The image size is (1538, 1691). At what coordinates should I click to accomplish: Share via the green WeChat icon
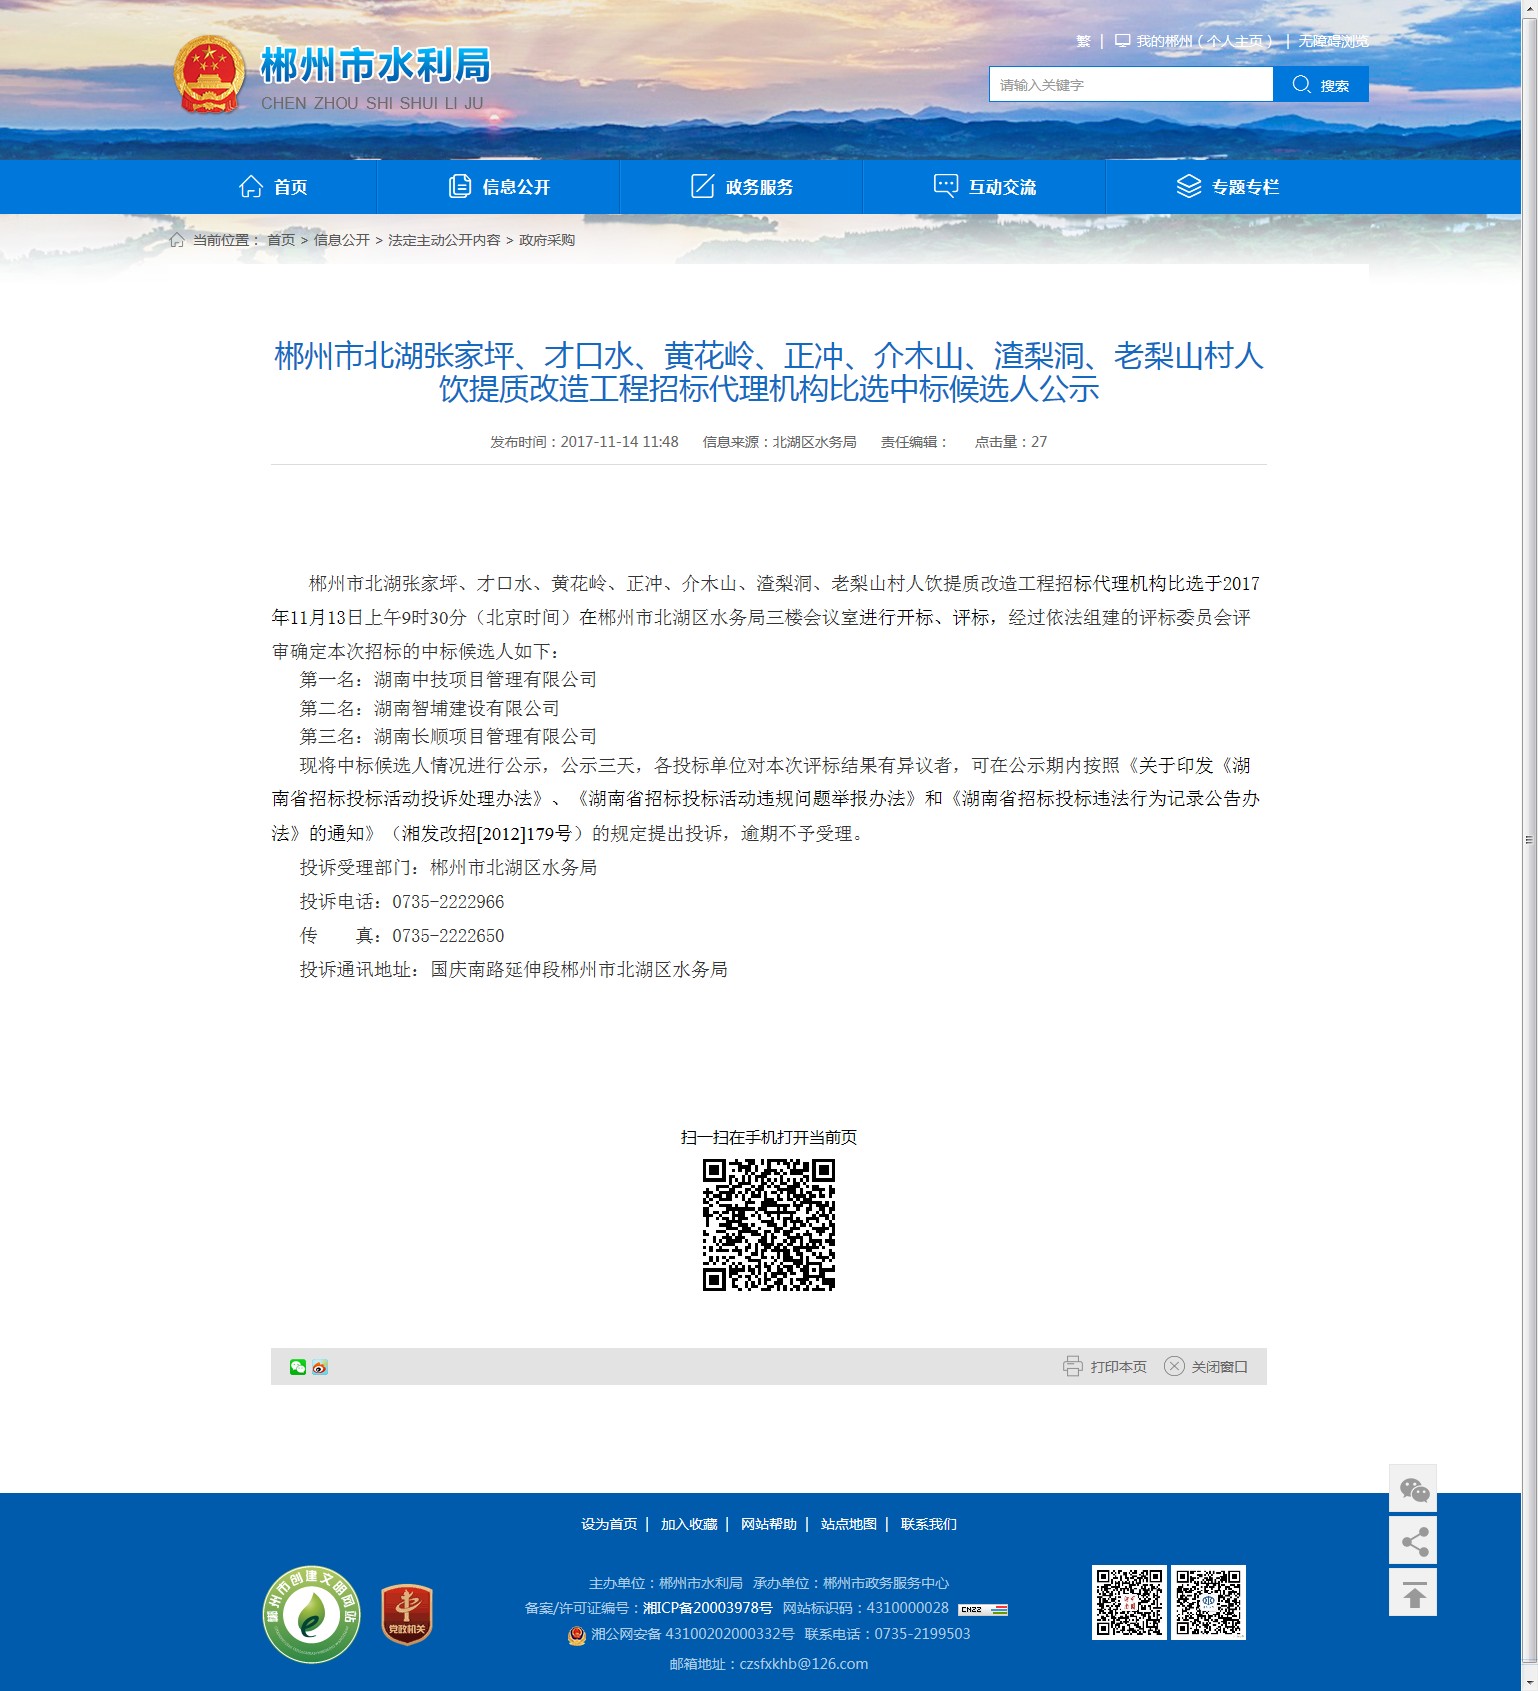tap(298, 1367)
